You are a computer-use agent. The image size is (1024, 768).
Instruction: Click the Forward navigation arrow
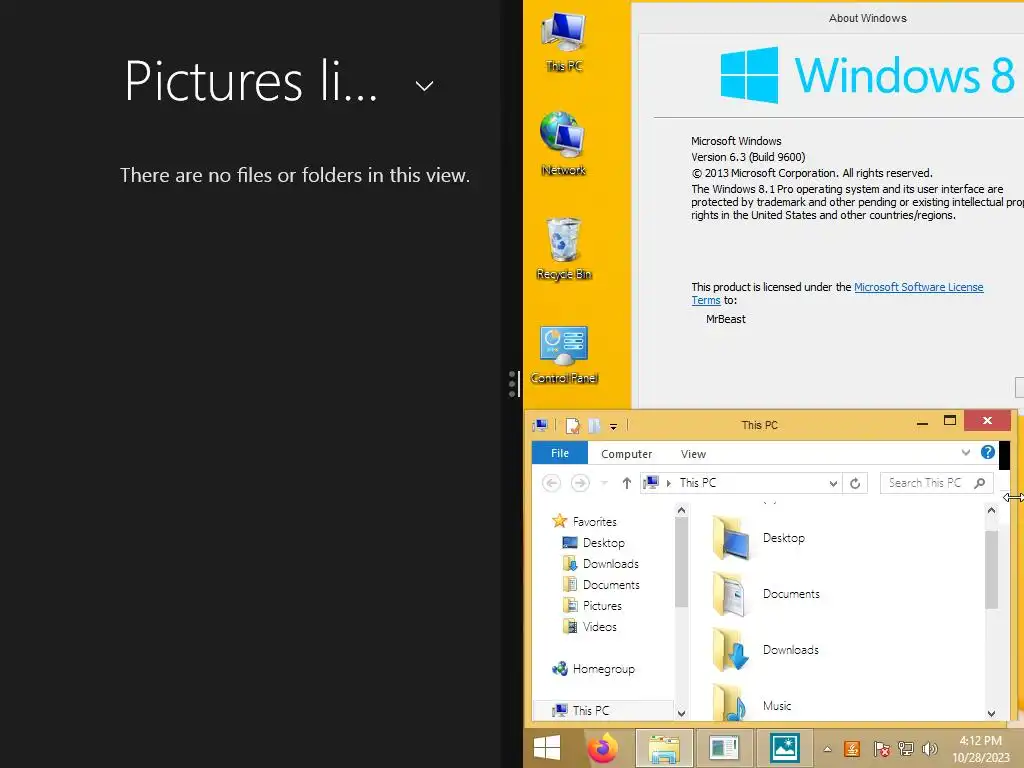(580, 483)
